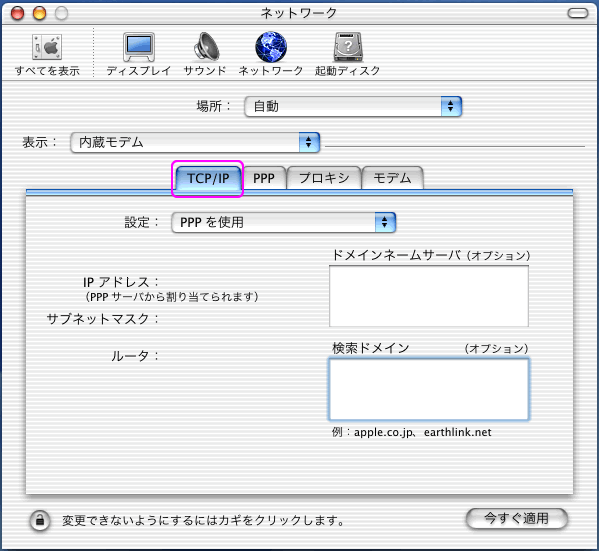Switch to the モデム tab
599x551 pixels.
(392, 178)
